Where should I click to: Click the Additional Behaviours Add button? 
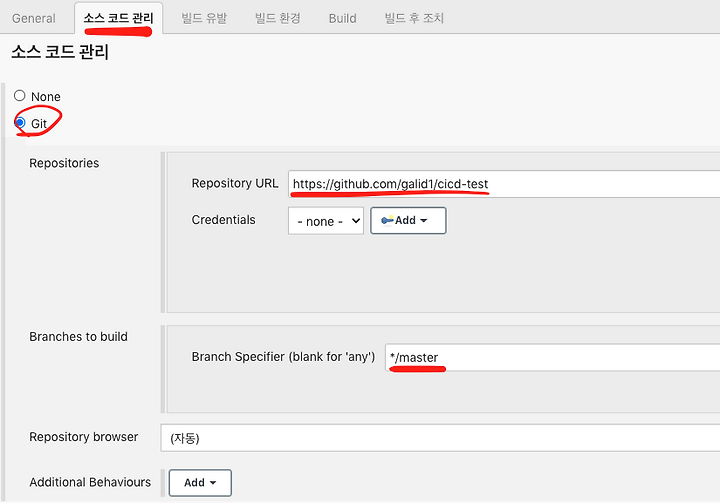pyautogui.click(x=200, y=483)
